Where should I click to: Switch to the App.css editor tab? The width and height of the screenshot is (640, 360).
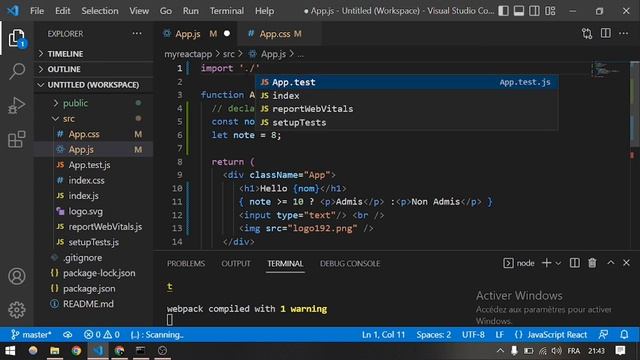(280, 34)
